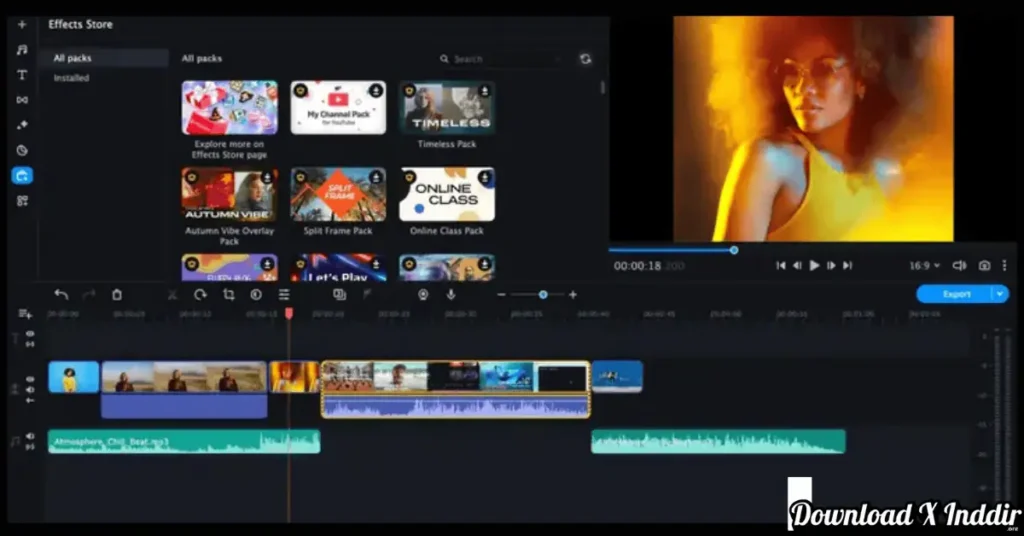Download the Timeless Pack via its arrow icon
The width and height of the screenshot is (1024, 536).
click(x=485, y=91)
